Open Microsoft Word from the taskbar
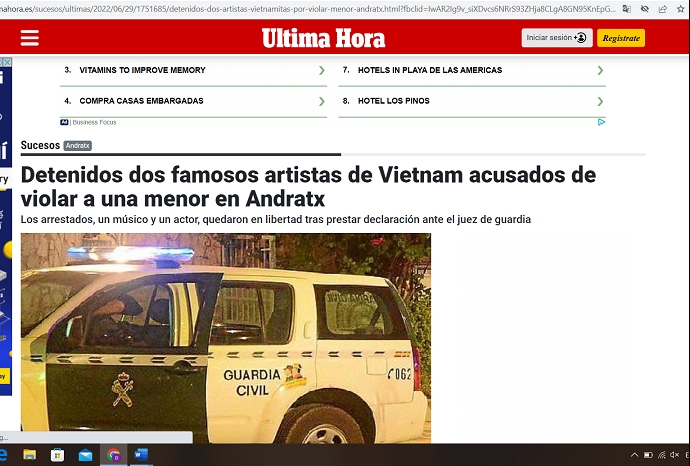690x466 pixels. coord(139,455)
